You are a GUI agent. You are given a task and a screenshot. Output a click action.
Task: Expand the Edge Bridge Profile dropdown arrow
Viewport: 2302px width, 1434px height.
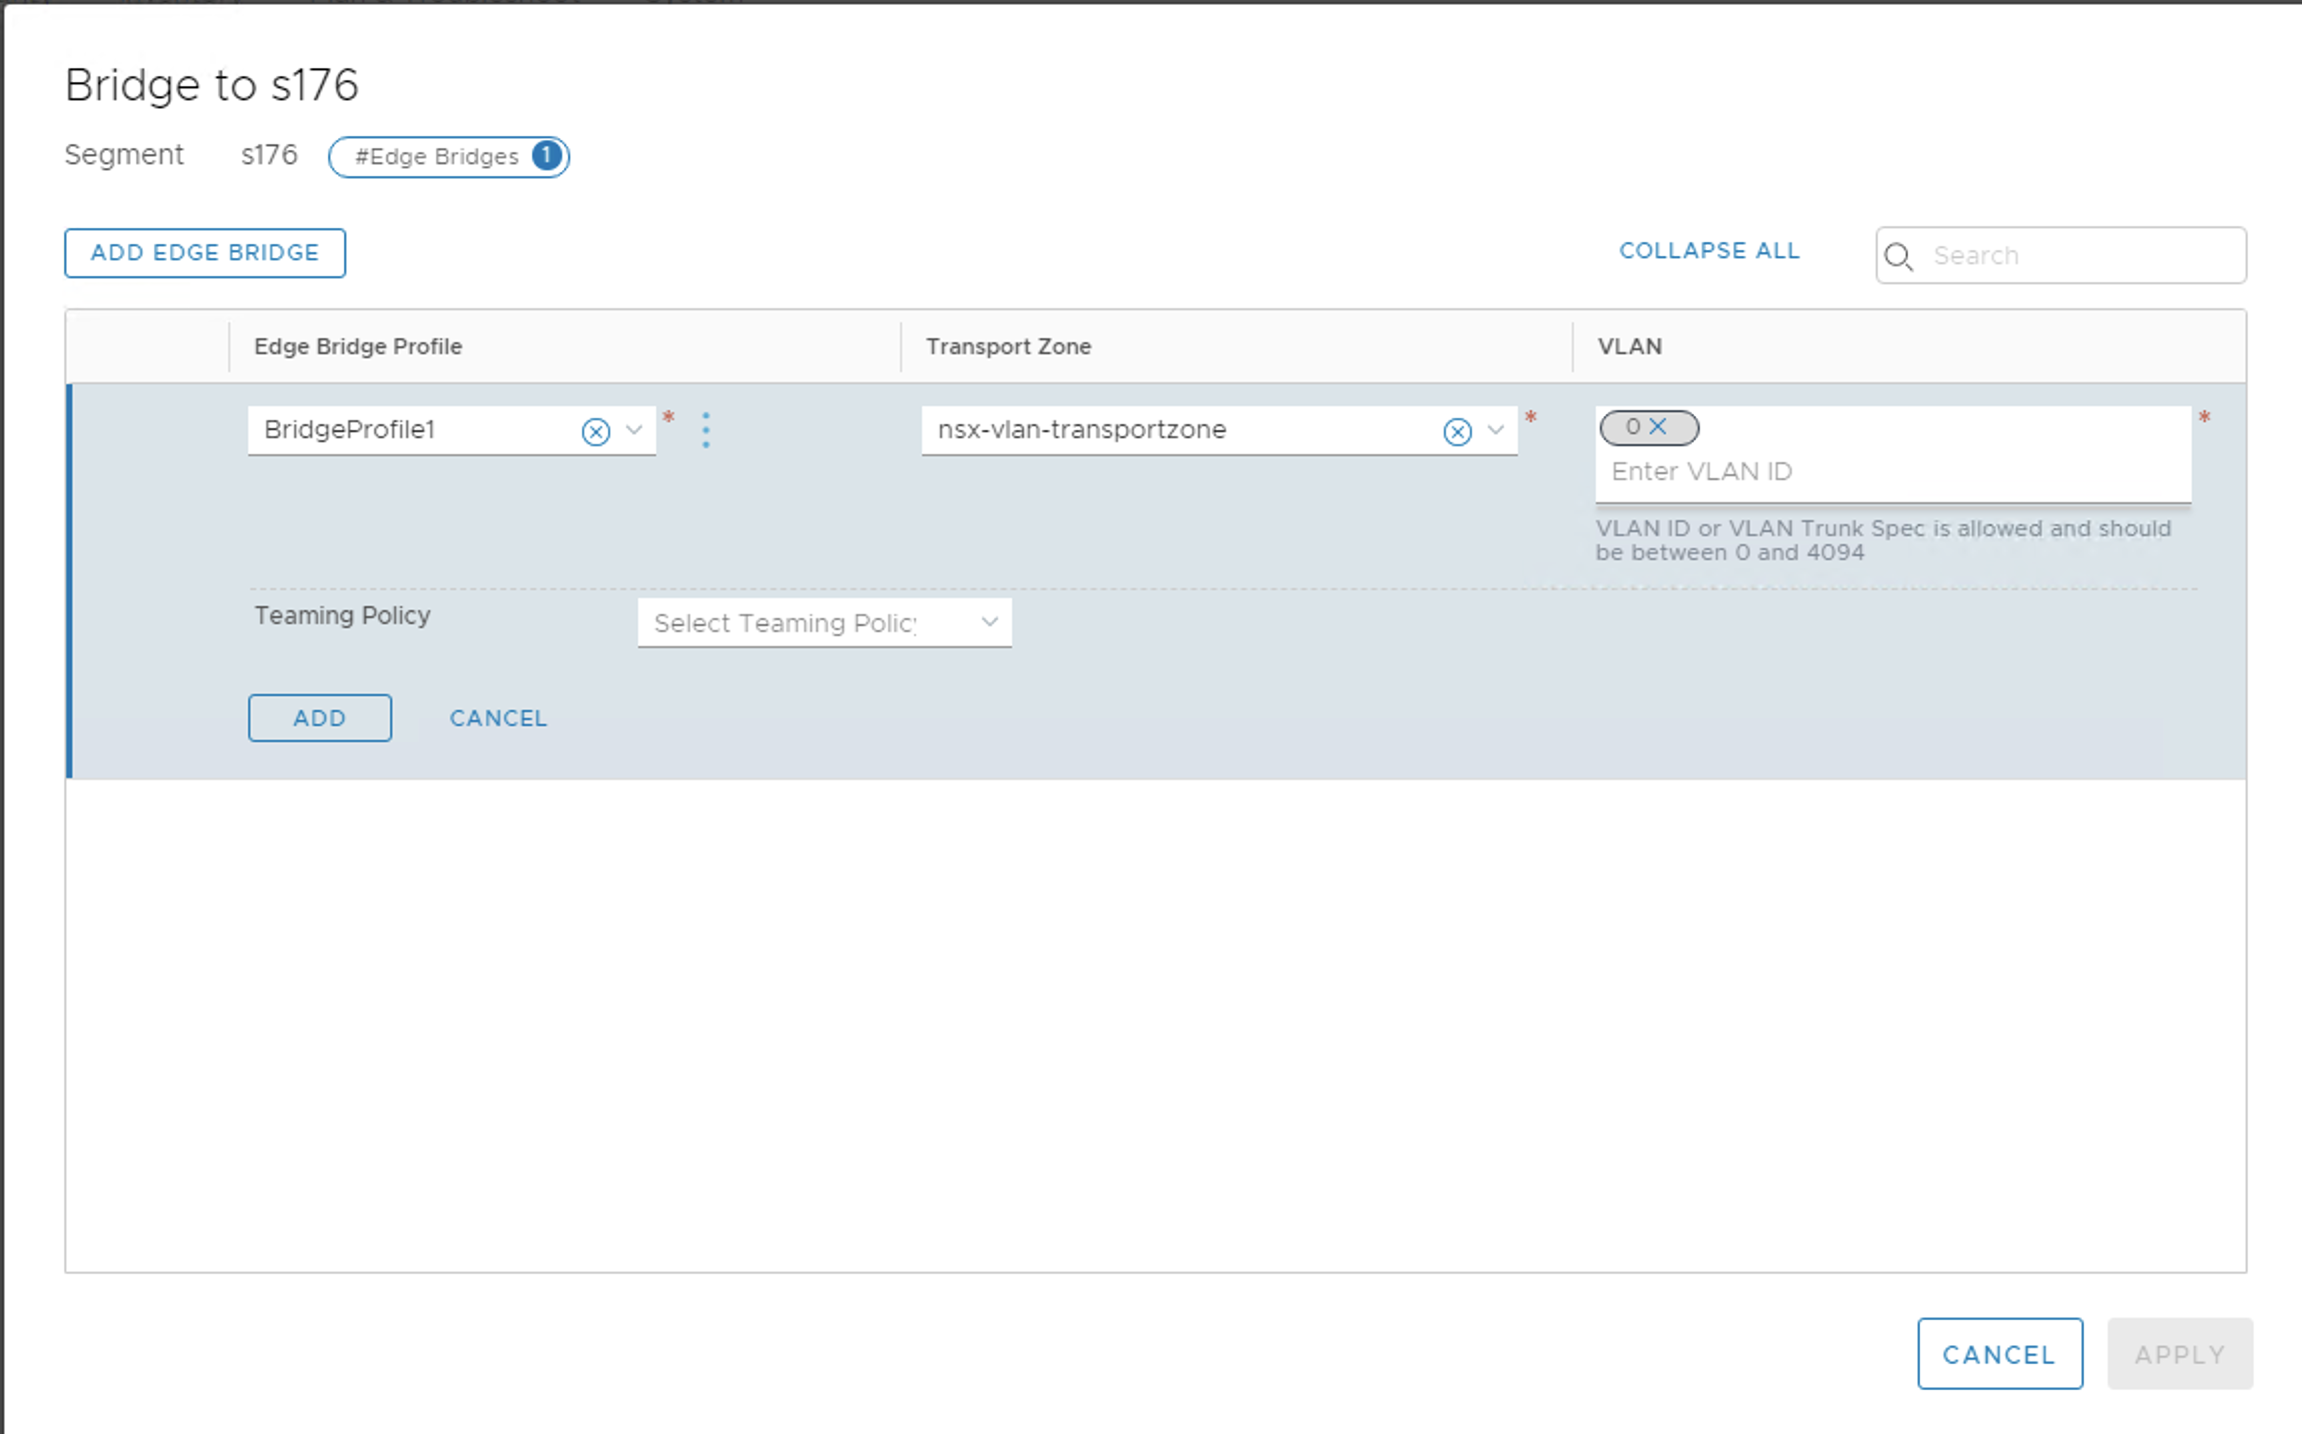(x=634, y=430)
